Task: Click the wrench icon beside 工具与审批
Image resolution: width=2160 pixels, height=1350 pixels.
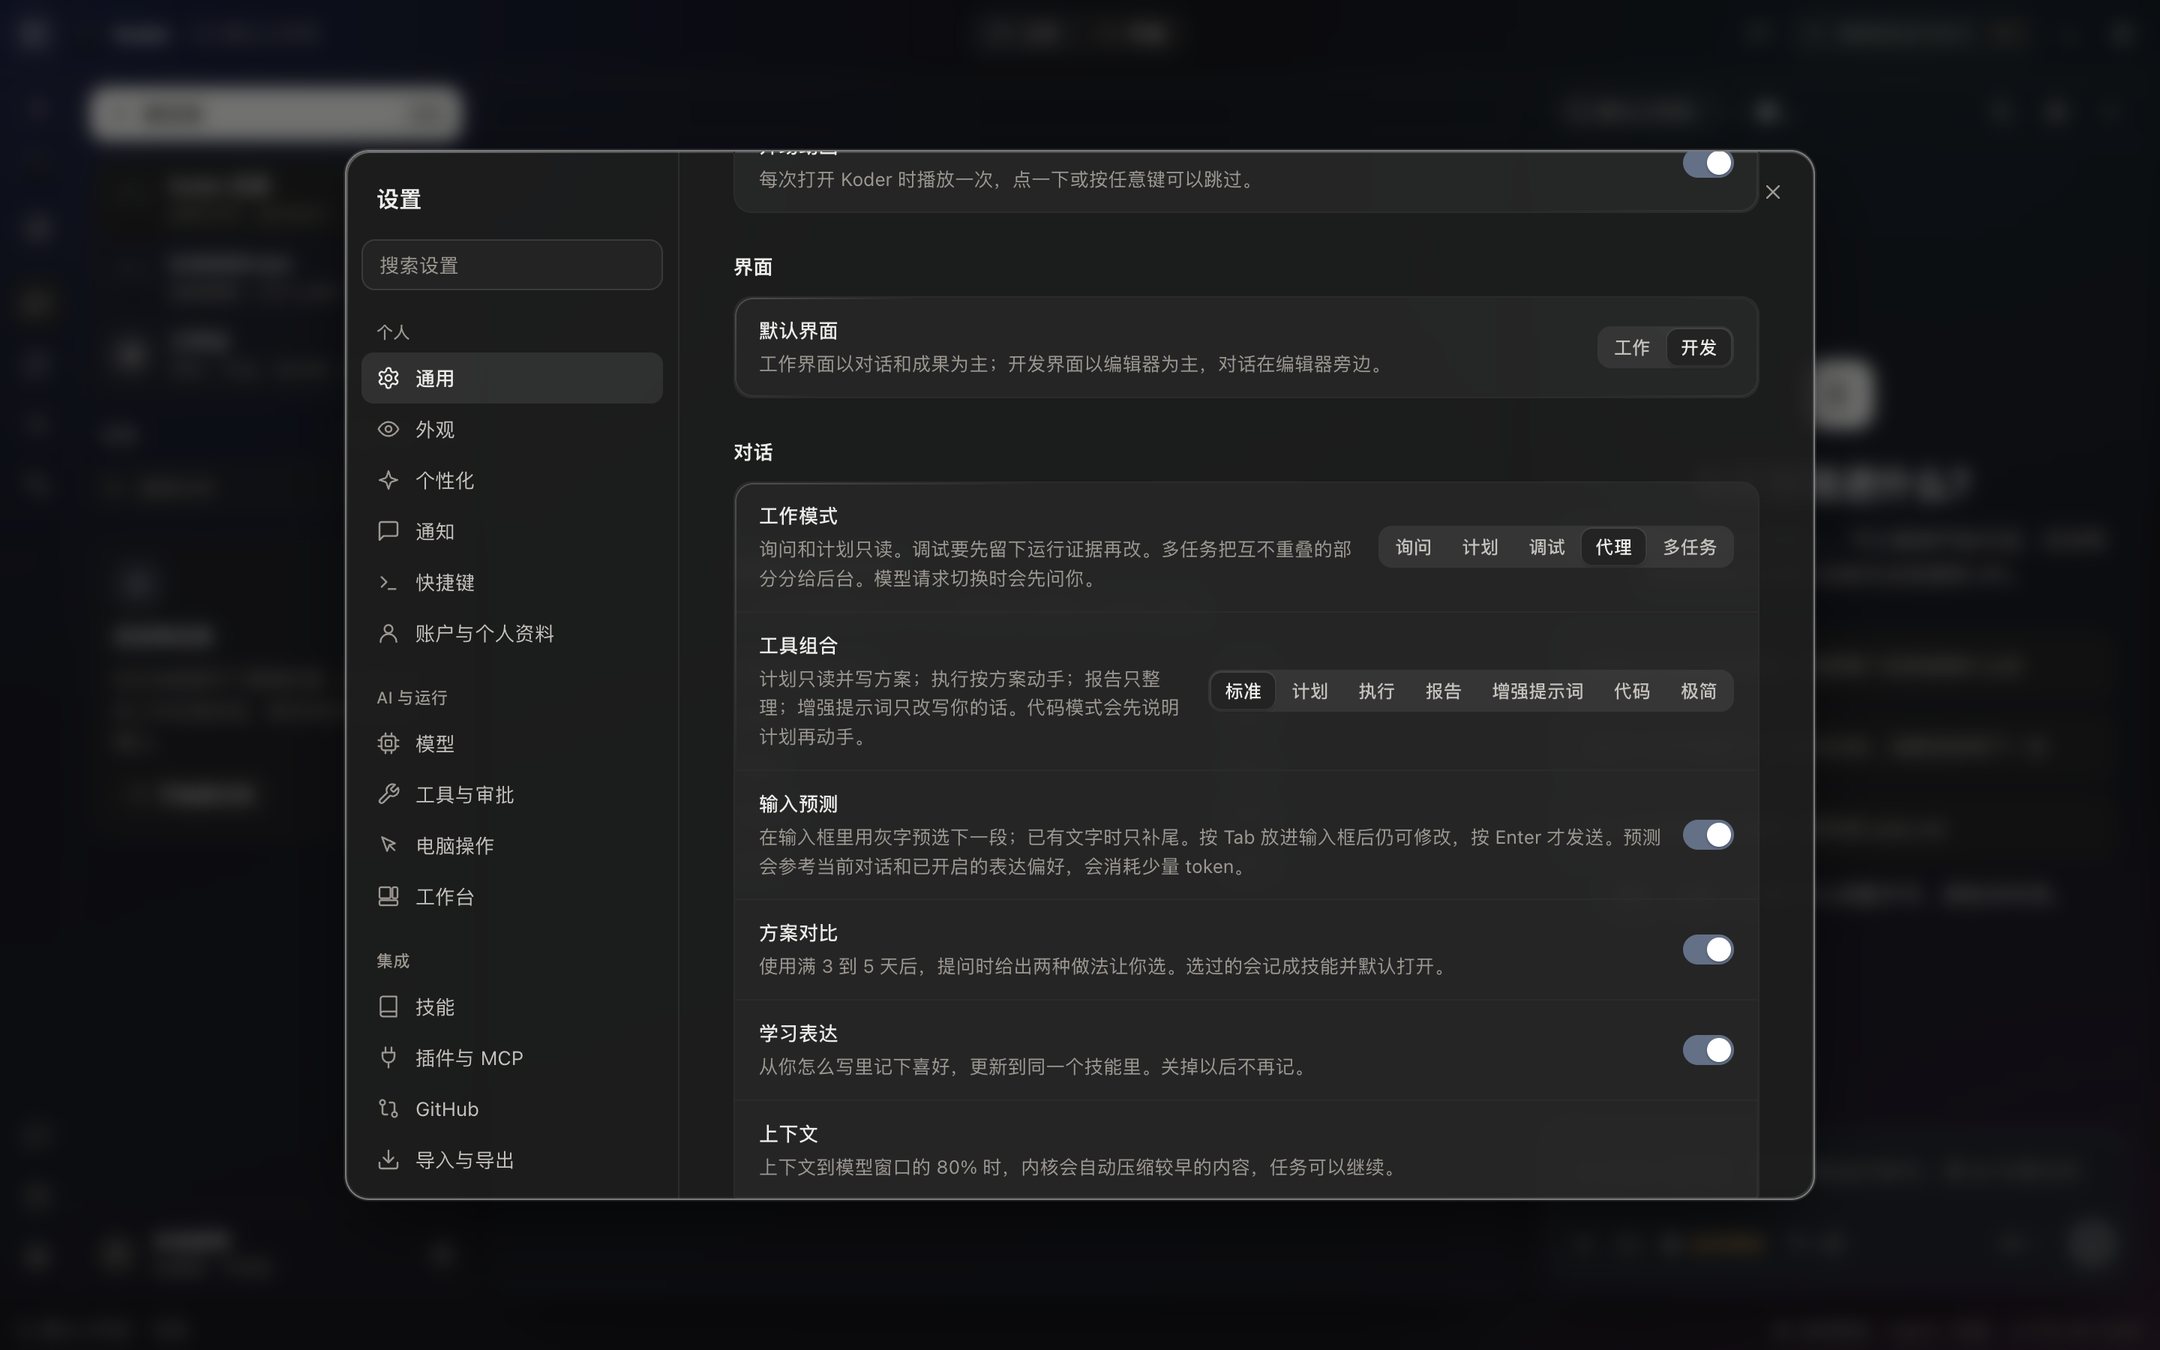Action: click(388, 794)
